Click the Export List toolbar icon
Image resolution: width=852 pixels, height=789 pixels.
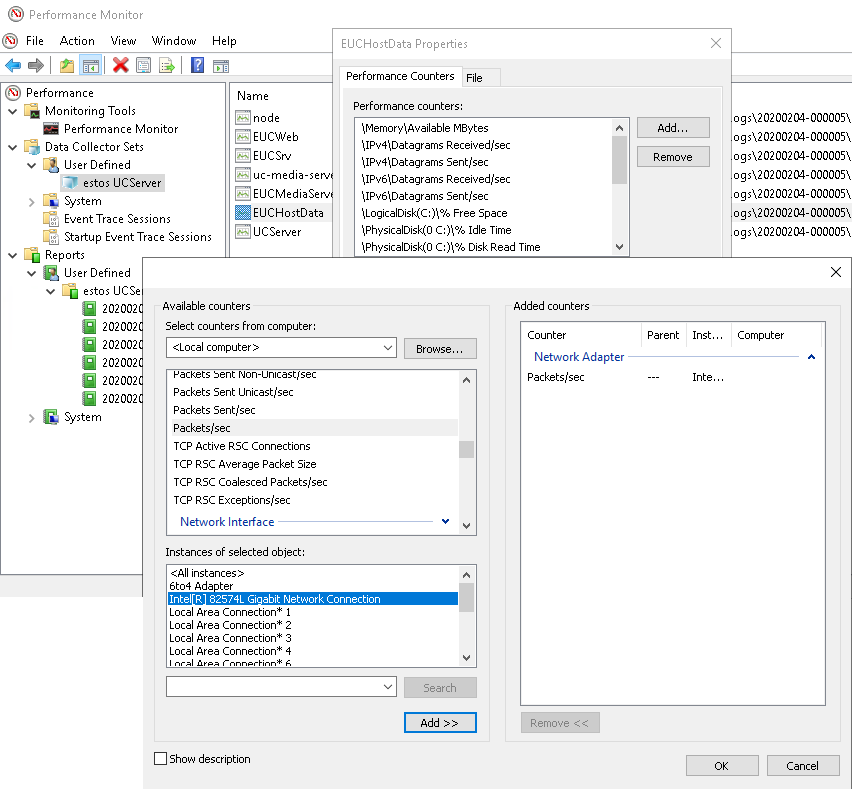167,65
